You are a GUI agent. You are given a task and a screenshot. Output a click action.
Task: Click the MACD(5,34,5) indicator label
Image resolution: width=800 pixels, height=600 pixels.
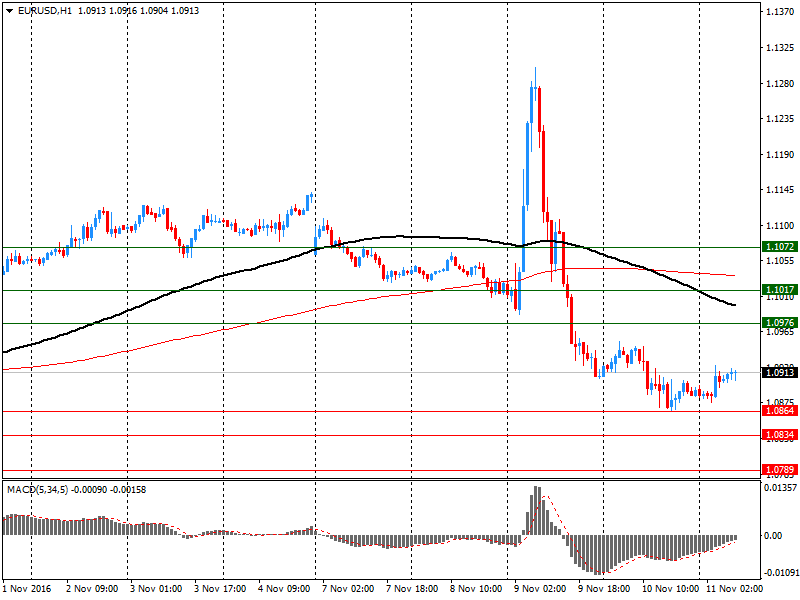pyautogui.click(x=37, y=490)
